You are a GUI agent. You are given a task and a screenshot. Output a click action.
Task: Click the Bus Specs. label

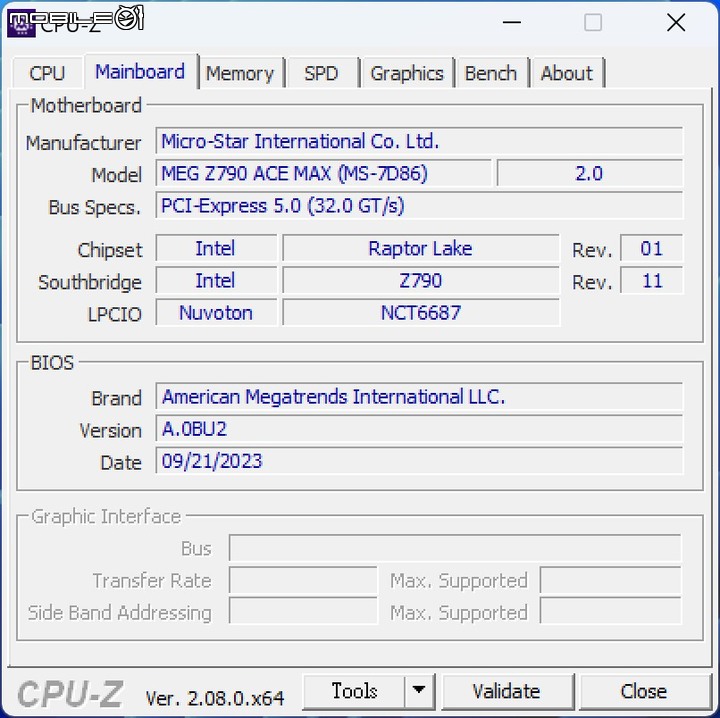coord(94,208)
